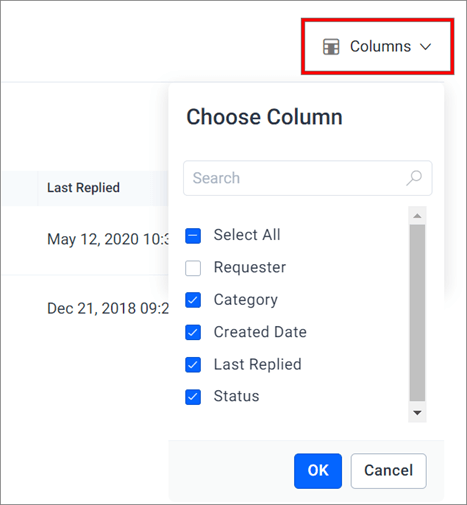Image resolution: width=467 pixels, height=505 pixels.
Task: Confirm column selection with OK
Action: pos(318,471)
